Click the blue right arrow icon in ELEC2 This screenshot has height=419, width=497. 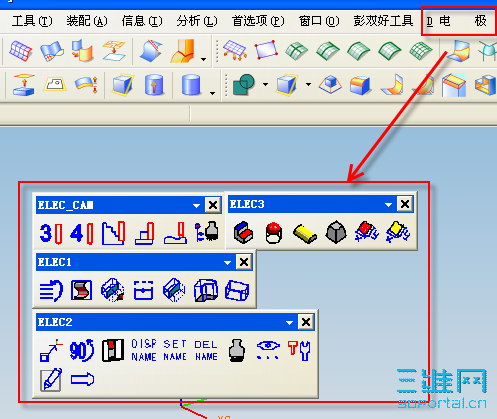[x=82, y=380]
